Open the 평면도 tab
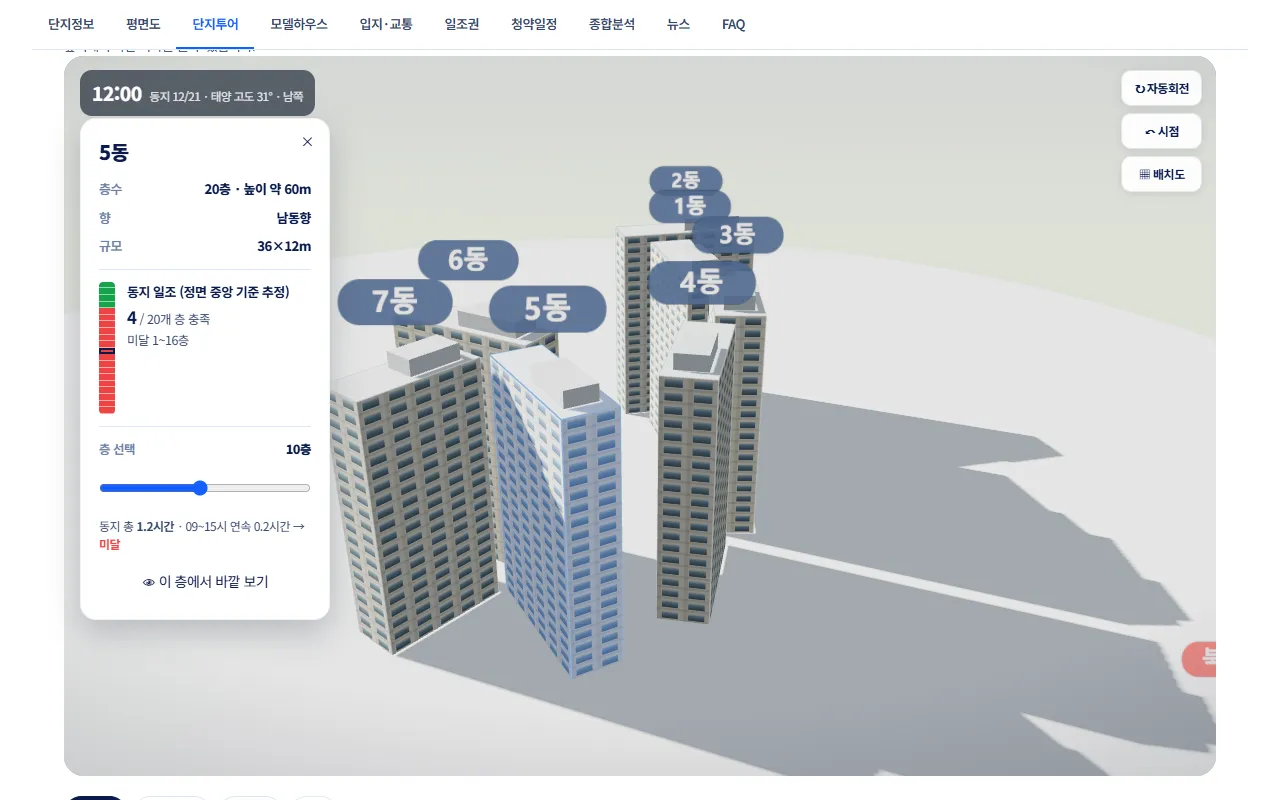Image resolution: width=1280 pixels, height=800 pixels. click(x=143, y=24)
